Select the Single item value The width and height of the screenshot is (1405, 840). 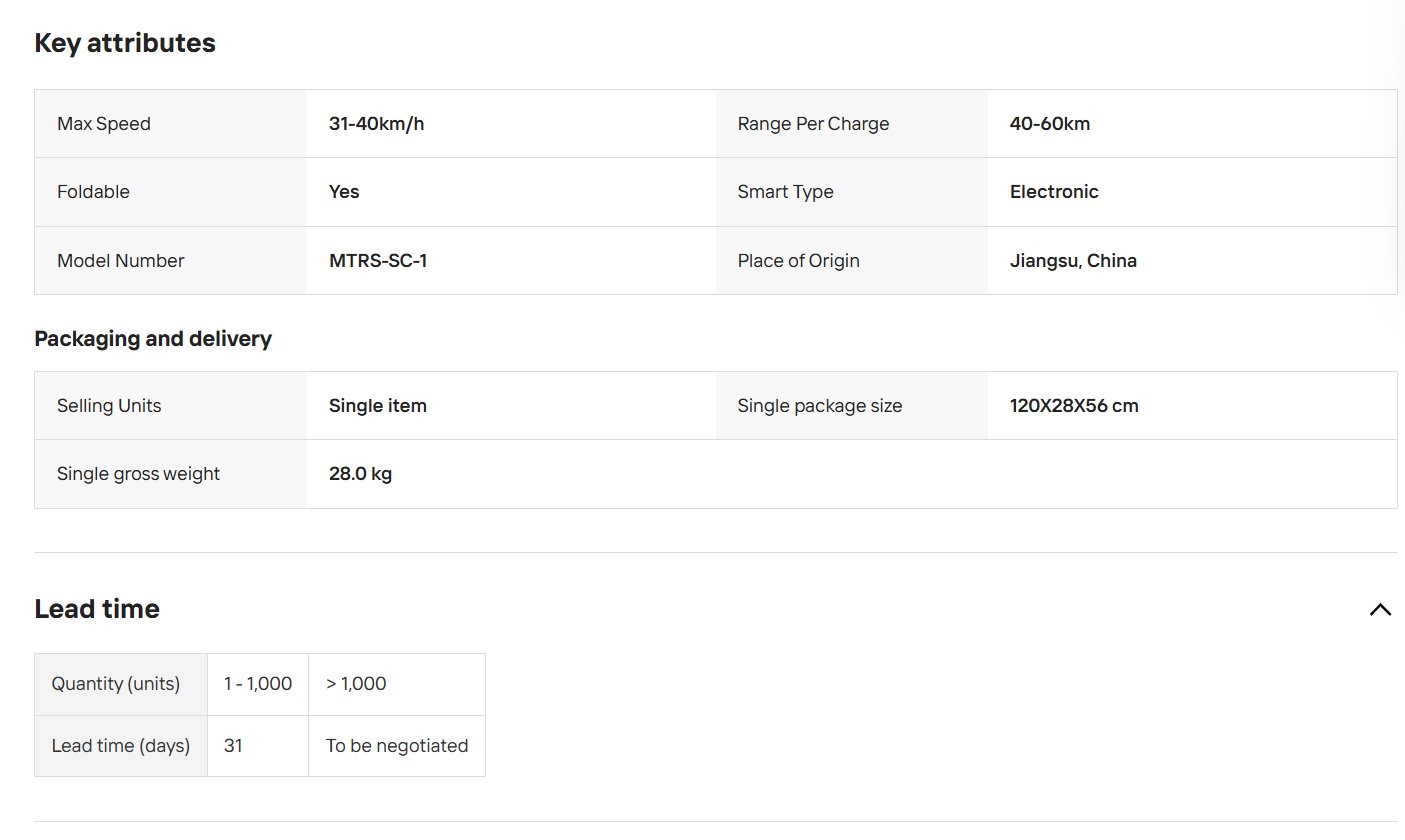(x=378, y=406)
